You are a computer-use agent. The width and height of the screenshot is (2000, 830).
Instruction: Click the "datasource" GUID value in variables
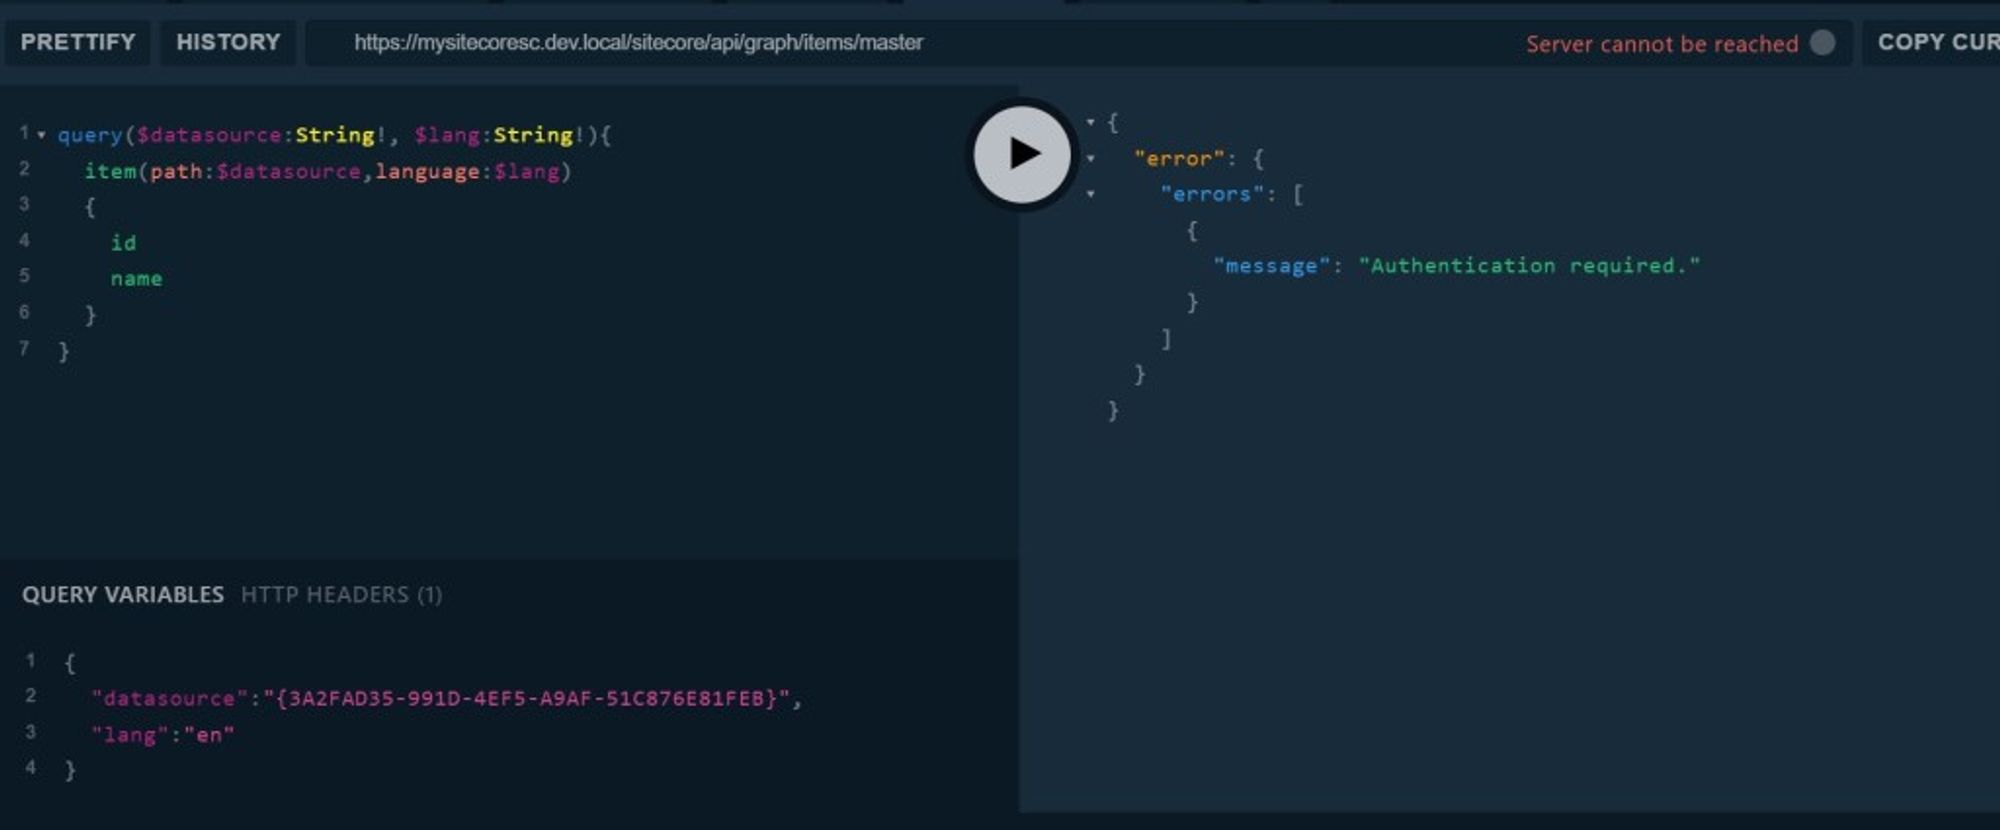527,698
